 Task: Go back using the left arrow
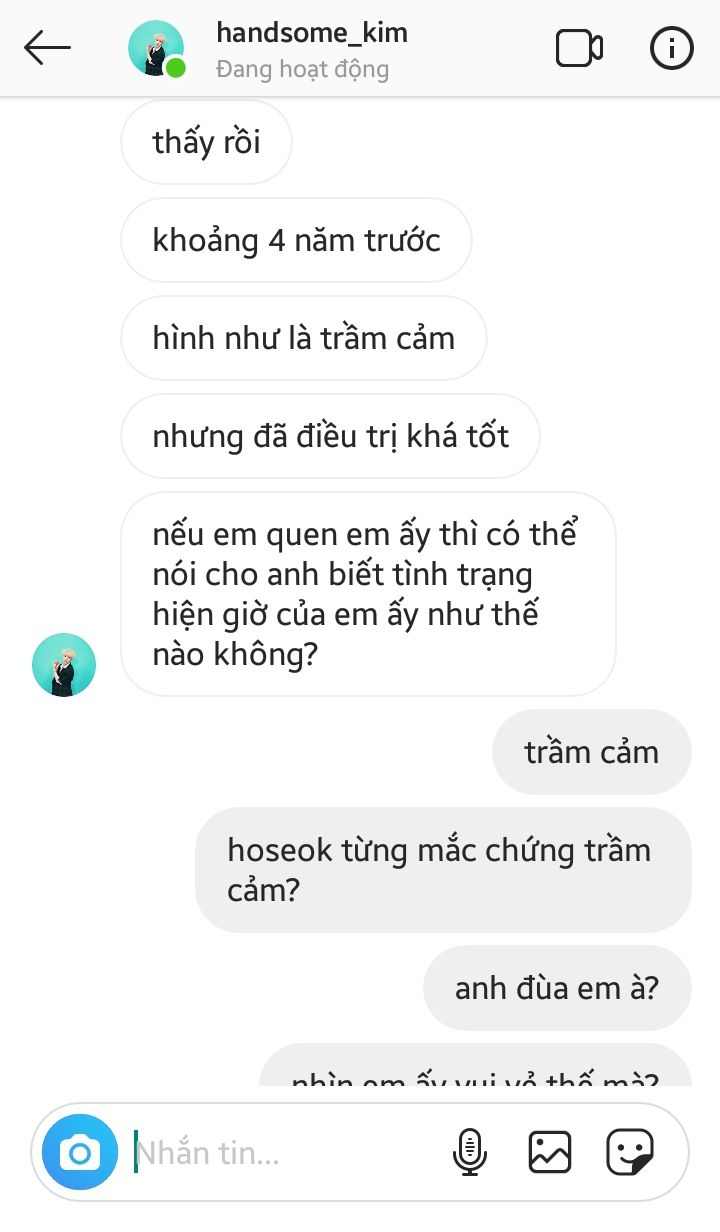(47, 48)
